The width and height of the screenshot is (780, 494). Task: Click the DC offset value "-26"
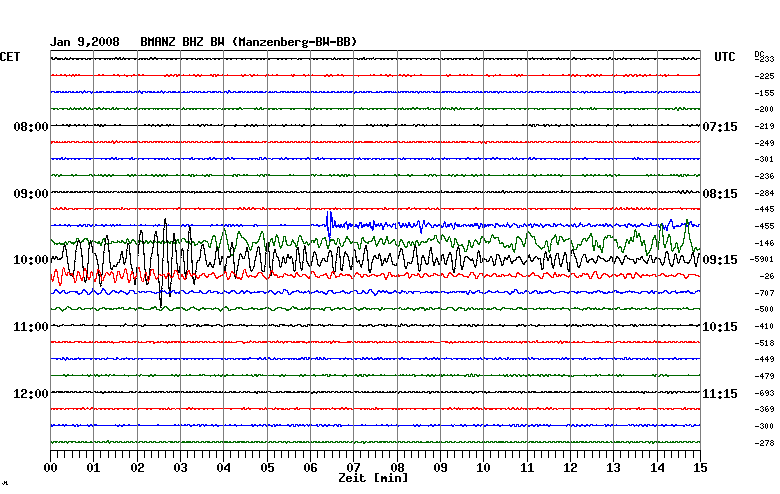click(767, 276)
